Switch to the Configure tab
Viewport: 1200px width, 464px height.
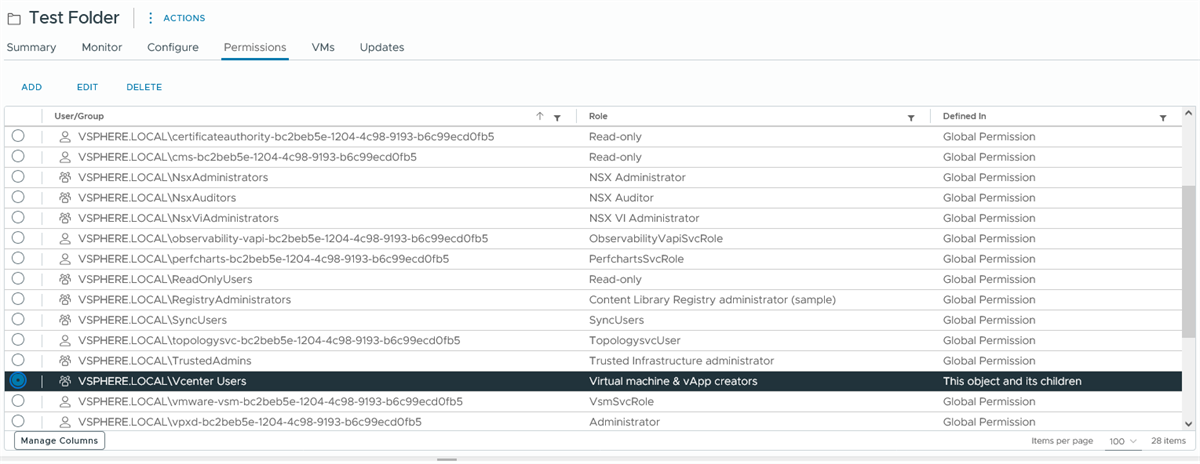pyautogui.click(x=173, y=47)
